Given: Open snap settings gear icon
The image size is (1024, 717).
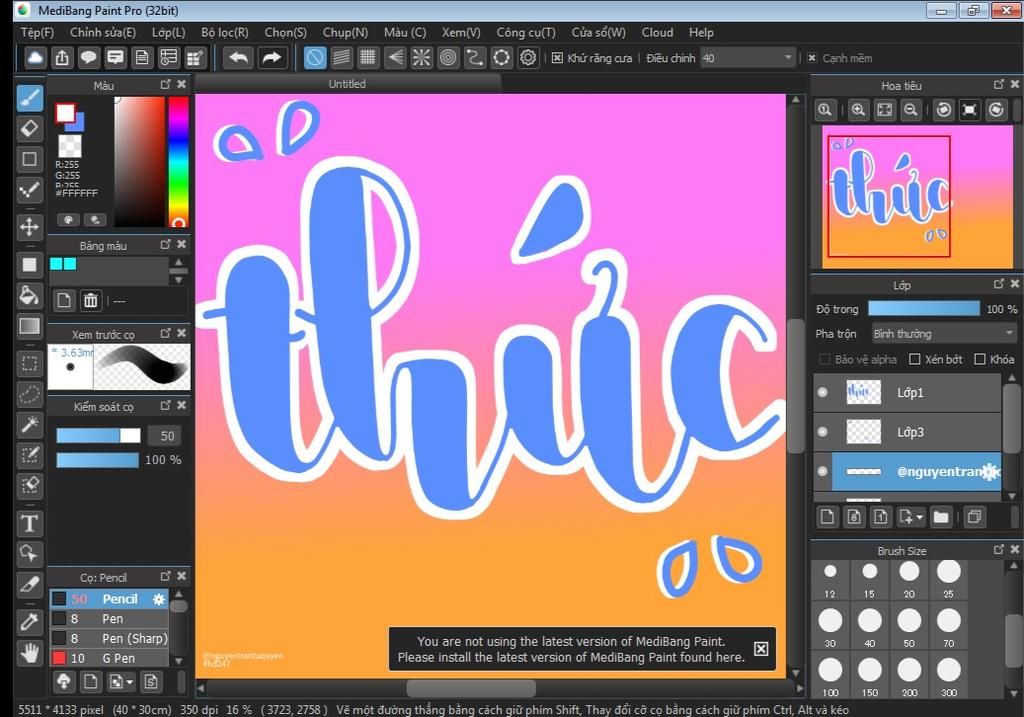Looking at the screenshot, I should click(528, 58).
